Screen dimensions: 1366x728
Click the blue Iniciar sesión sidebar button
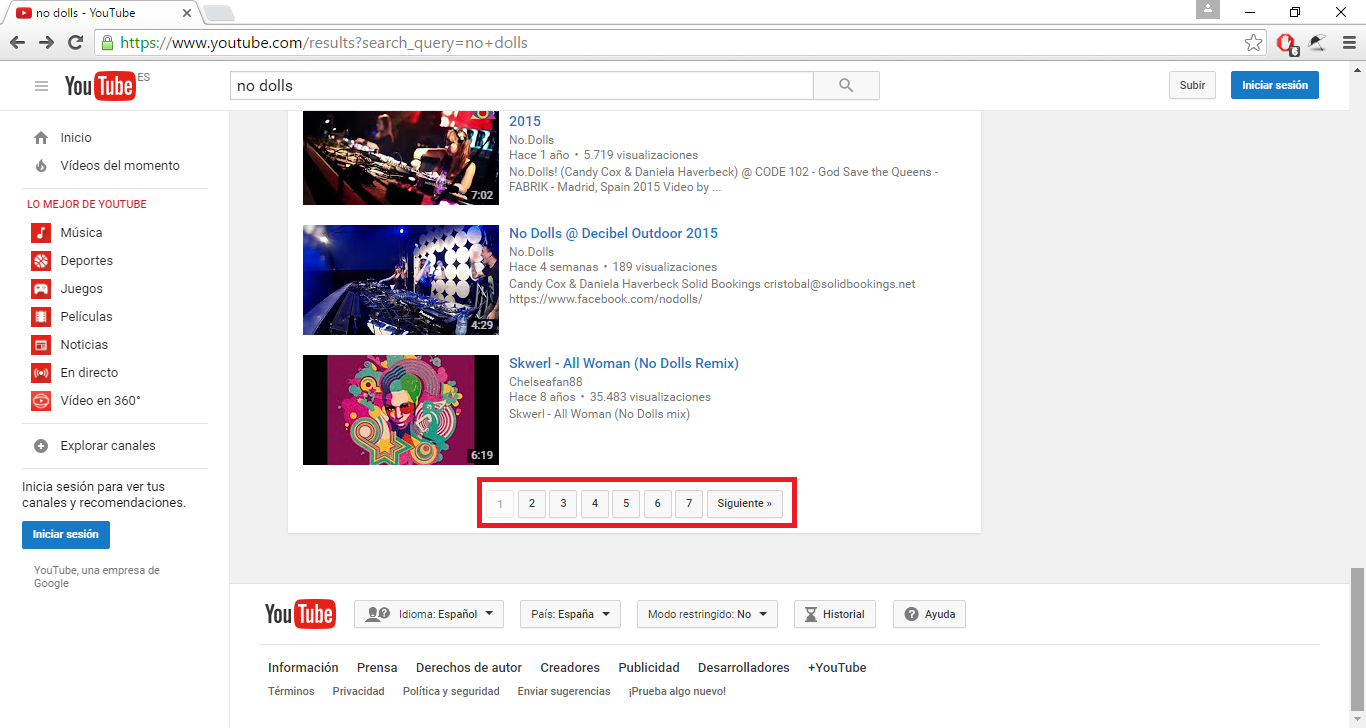pyautogui.click(x=66, y=535)
